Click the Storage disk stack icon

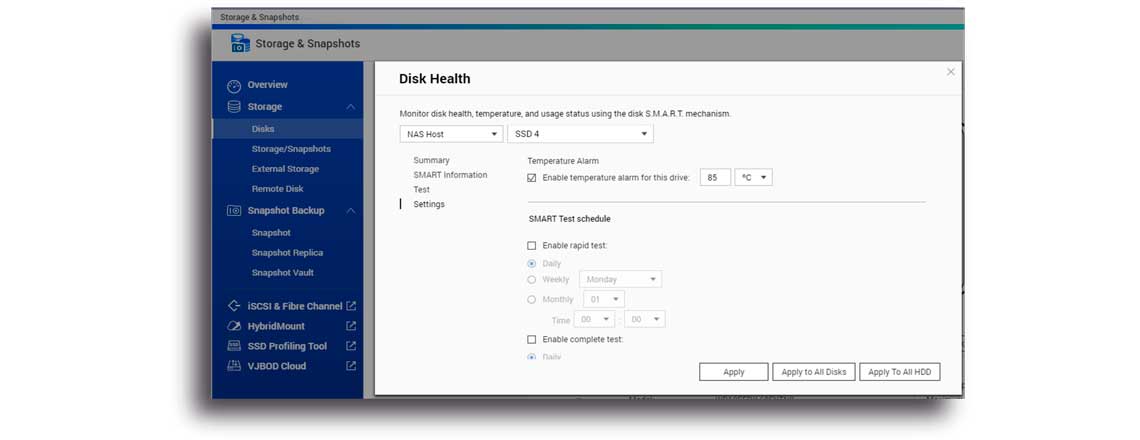[x=234, y=107]
